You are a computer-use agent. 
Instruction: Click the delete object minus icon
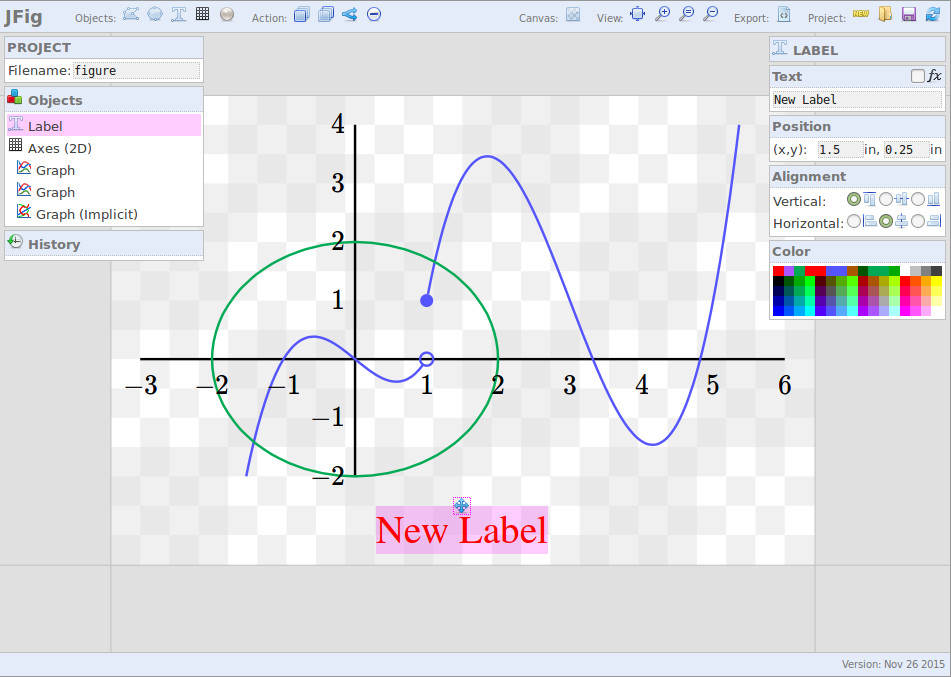coord(374,14)
